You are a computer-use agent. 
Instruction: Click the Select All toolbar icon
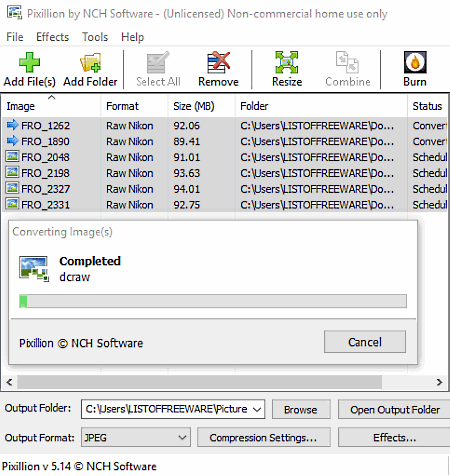pos(158,62)
